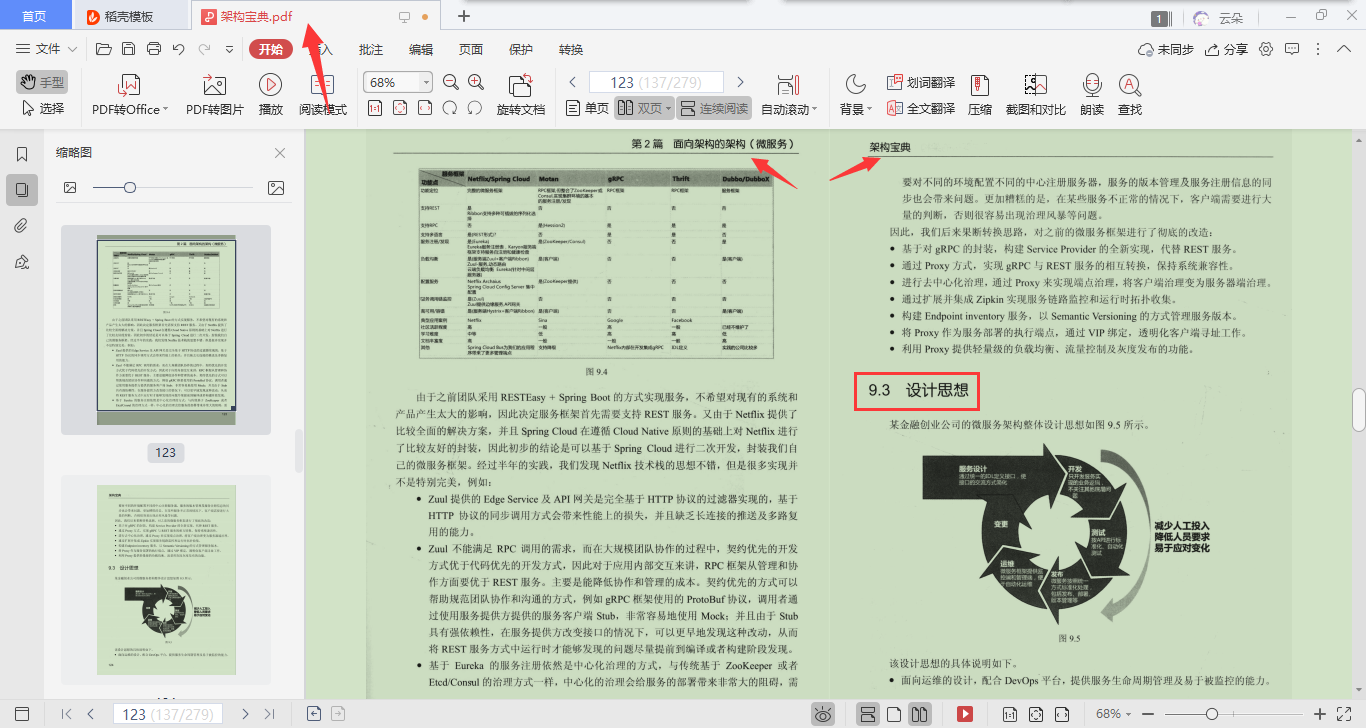
Task: Open 查找 search tool
Action: point(1130,95)
